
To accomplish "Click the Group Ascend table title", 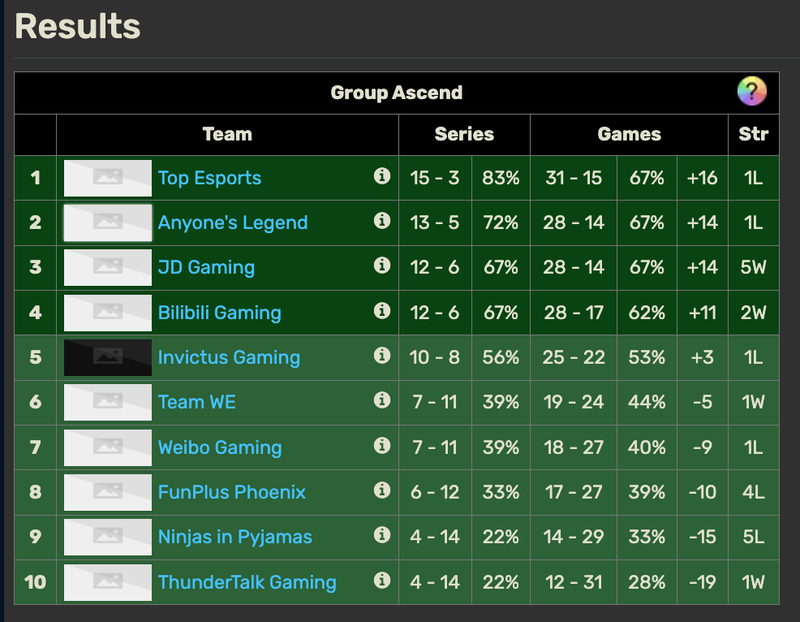I will 396,93.
